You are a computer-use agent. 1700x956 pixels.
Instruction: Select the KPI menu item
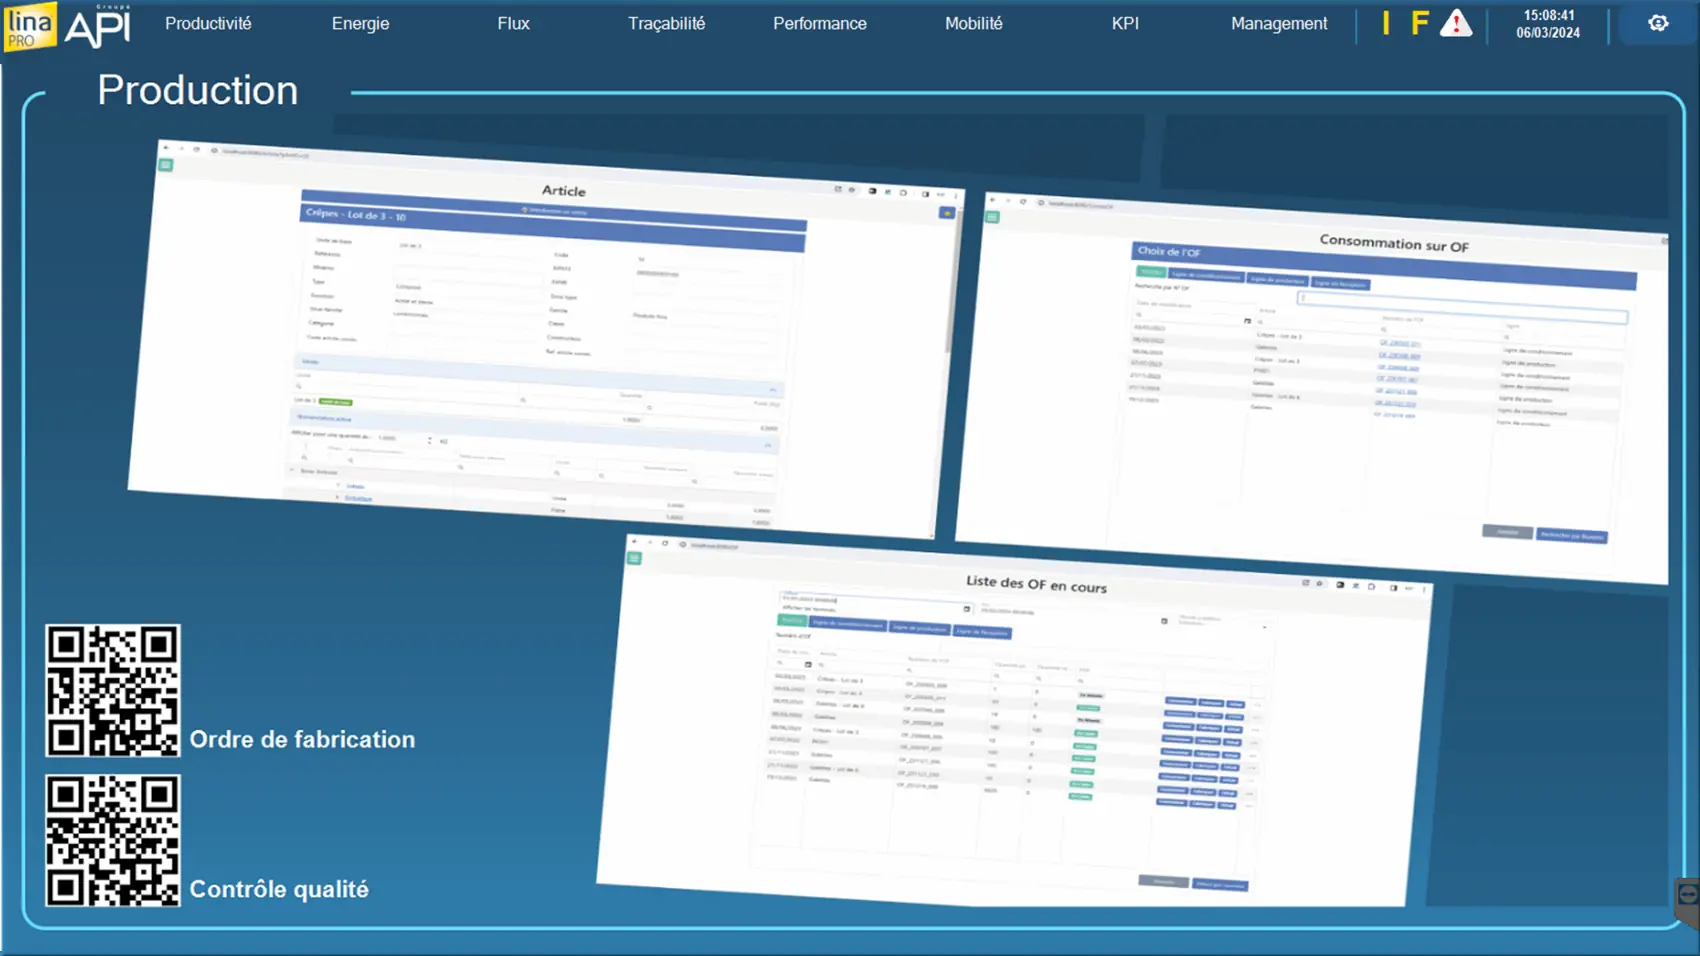(x=1125, y=23)
